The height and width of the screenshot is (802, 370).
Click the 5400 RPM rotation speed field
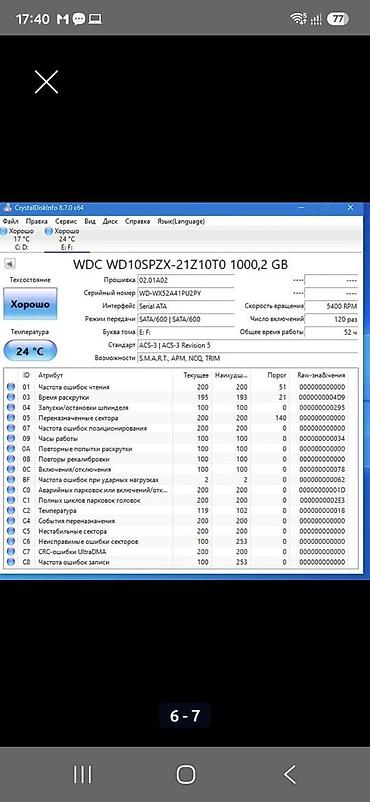pos(332,306)
